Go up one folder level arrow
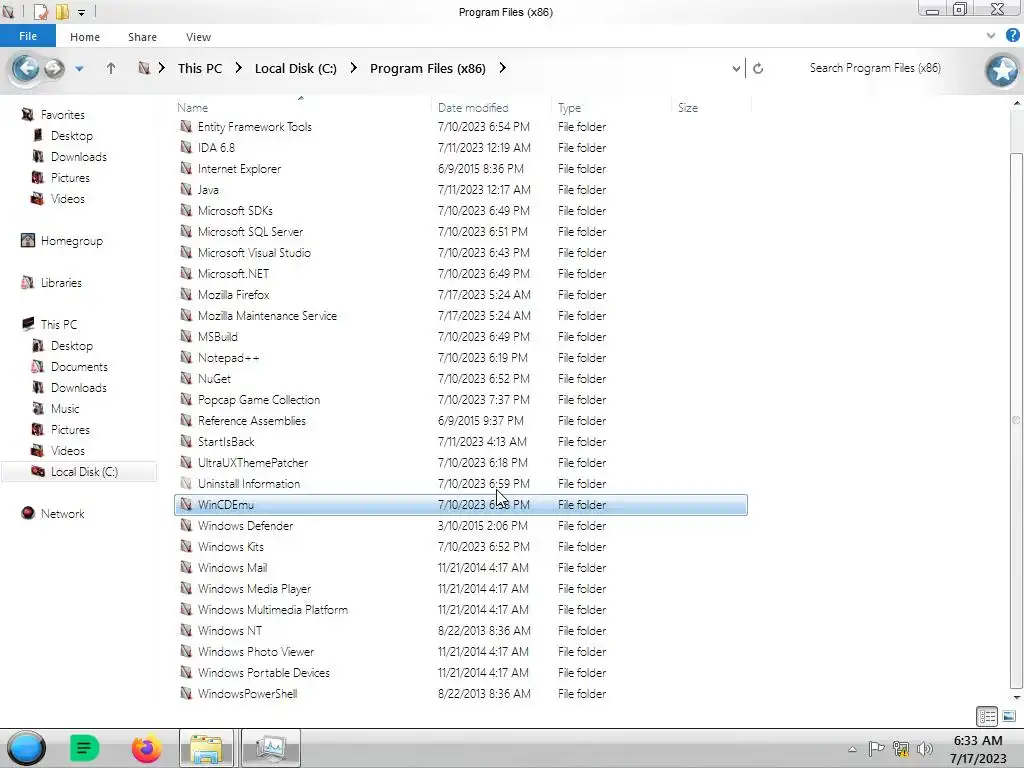The image size is (1024, 768). click(111, 68)
